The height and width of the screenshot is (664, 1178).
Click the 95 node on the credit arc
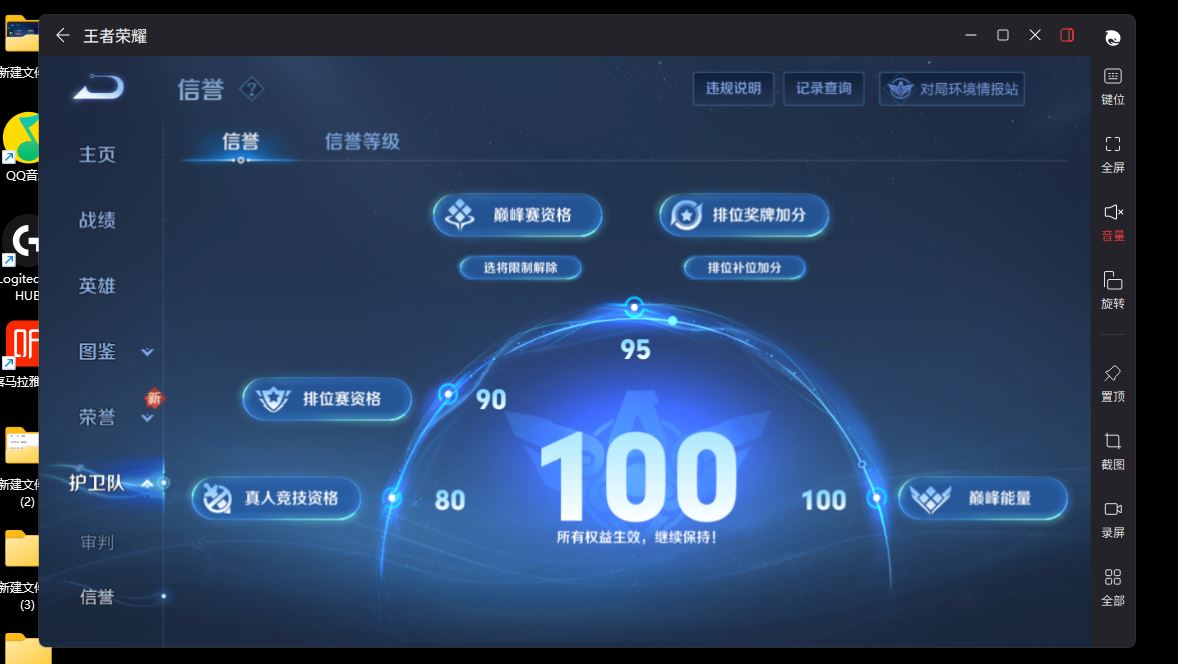point(633,306)
